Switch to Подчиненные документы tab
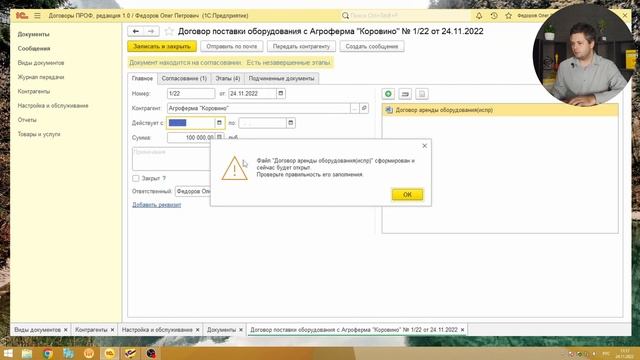Image resolution: width=640 pixels, height=360 pixels. (282, 78)
